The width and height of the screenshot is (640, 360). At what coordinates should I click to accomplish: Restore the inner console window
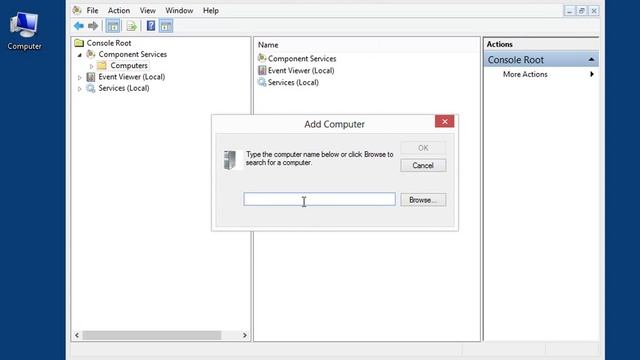tap(582, 11)
